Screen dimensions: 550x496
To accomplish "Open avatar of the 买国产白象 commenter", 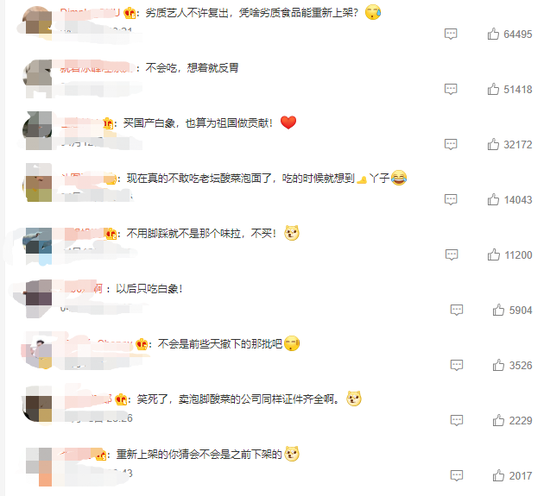I will point(38,130).
